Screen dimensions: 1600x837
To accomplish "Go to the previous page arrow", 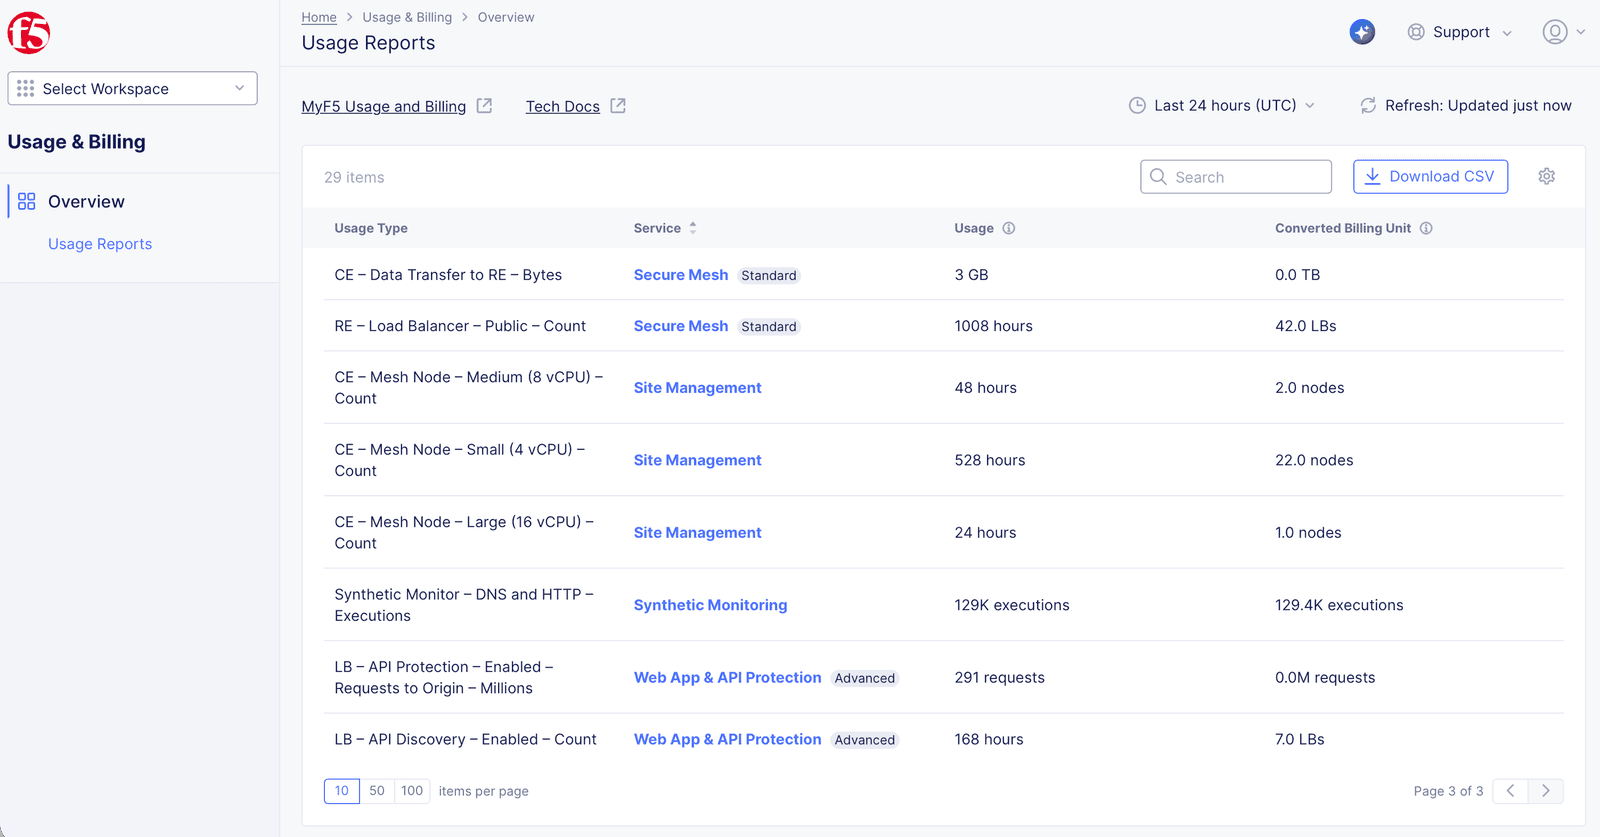I will (x=1510, y=791).
